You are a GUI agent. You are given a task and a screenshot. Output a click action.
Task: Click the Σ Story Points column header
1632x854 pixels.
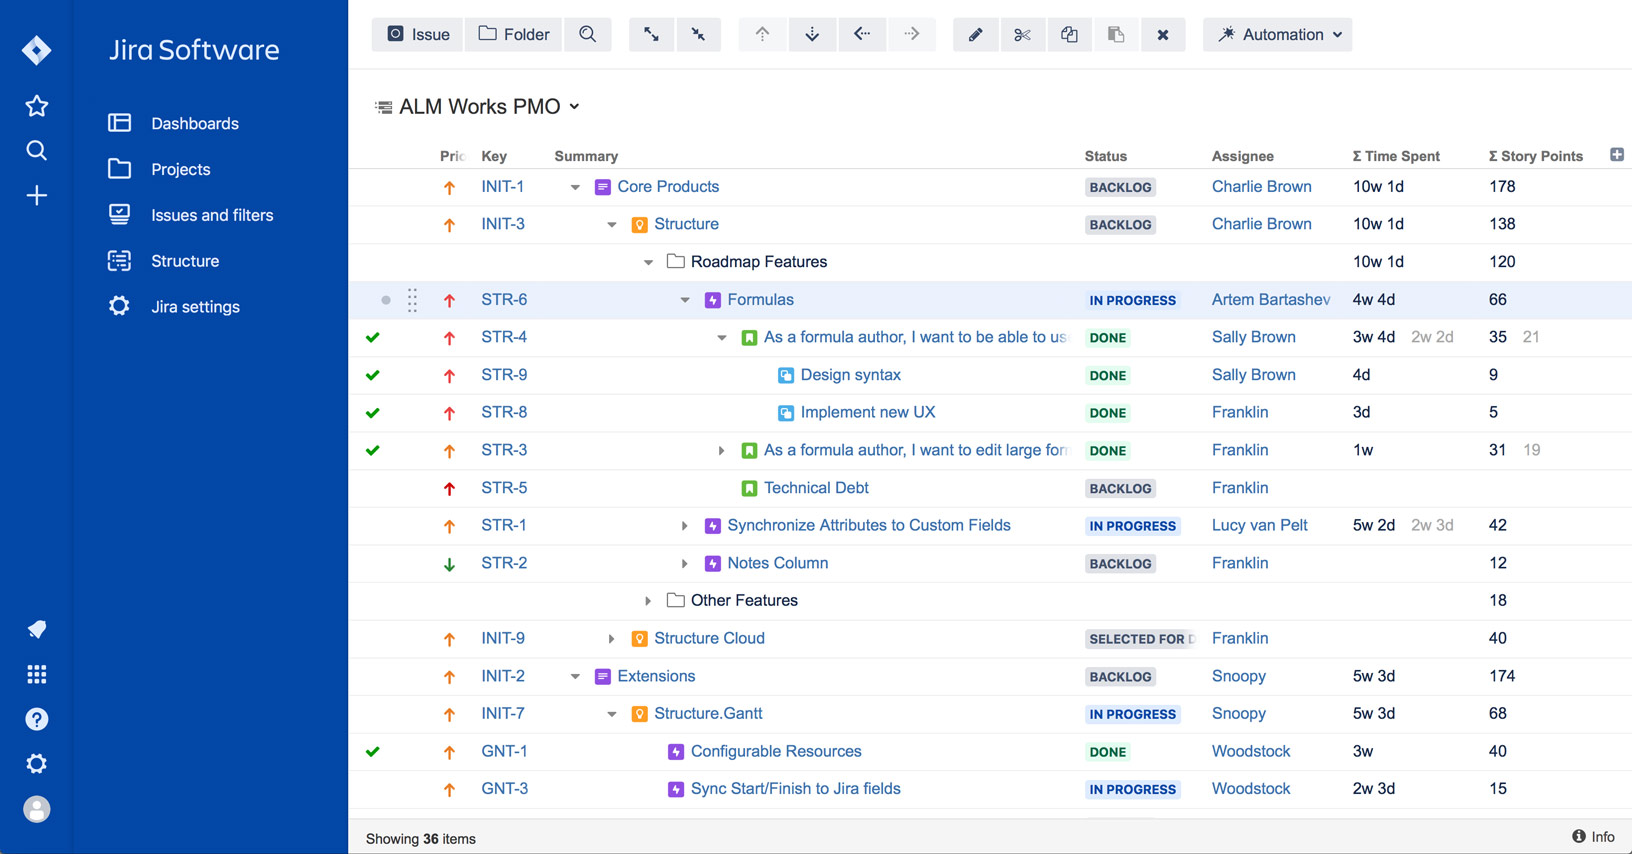[x=1536, y=156]
